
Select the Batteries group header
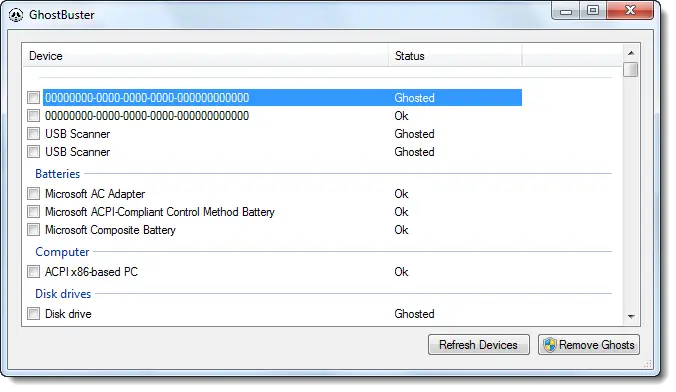point(58,174)
